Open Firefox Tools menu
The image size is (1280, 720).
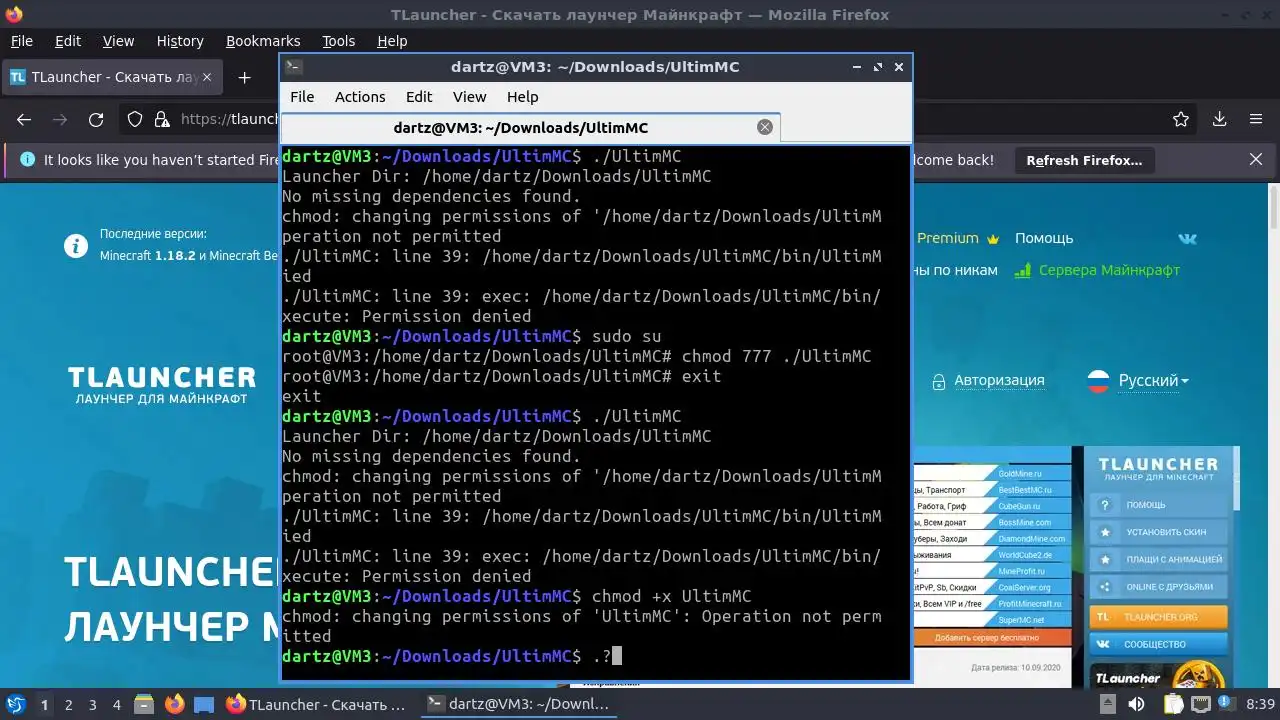338,41
